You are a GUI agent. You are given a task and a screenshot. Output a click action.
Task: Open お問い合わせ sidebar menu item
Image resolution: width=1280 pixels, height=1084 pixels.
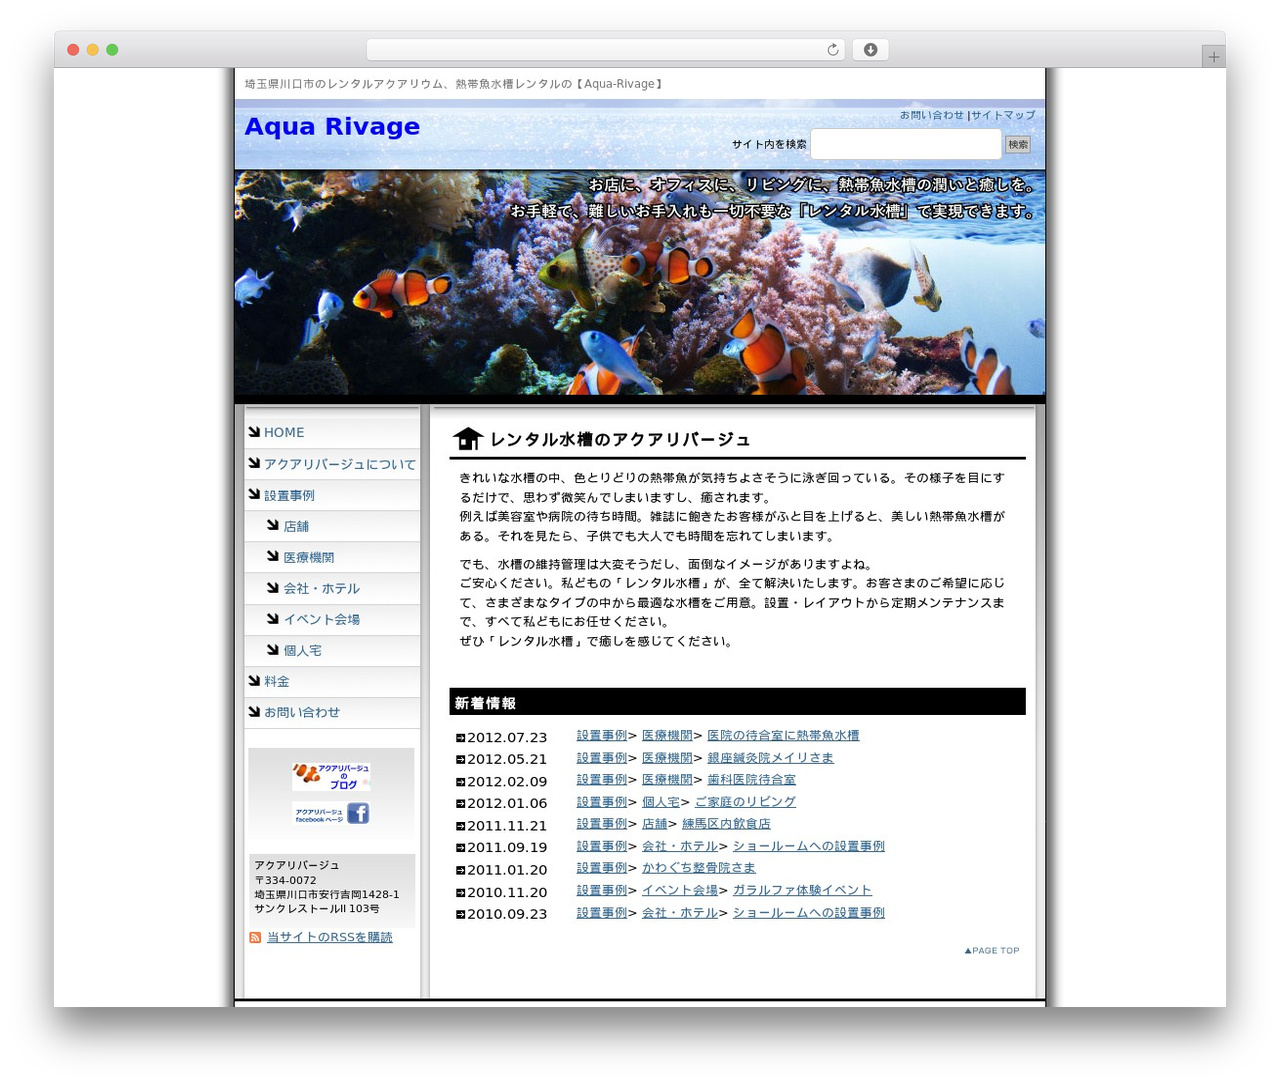click(302, 712)
